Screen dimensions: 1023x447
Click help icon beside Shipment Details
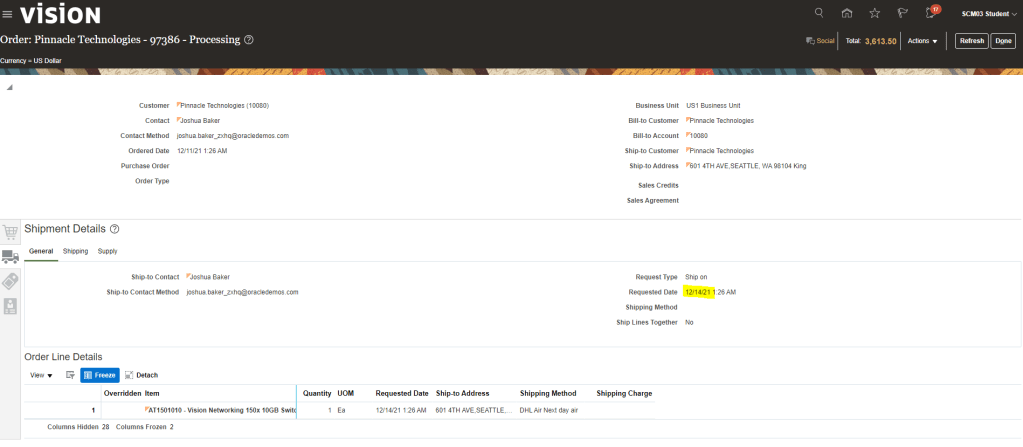115,229
